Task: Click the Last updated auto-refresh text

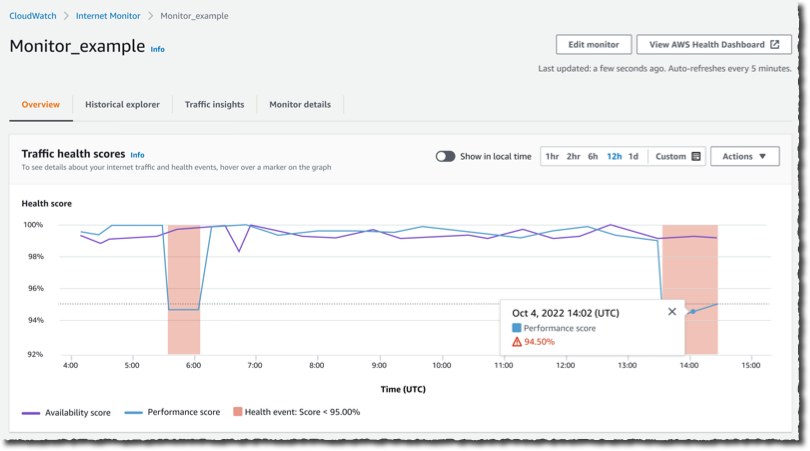Action: pyautogui.click(x=665, y=68)
